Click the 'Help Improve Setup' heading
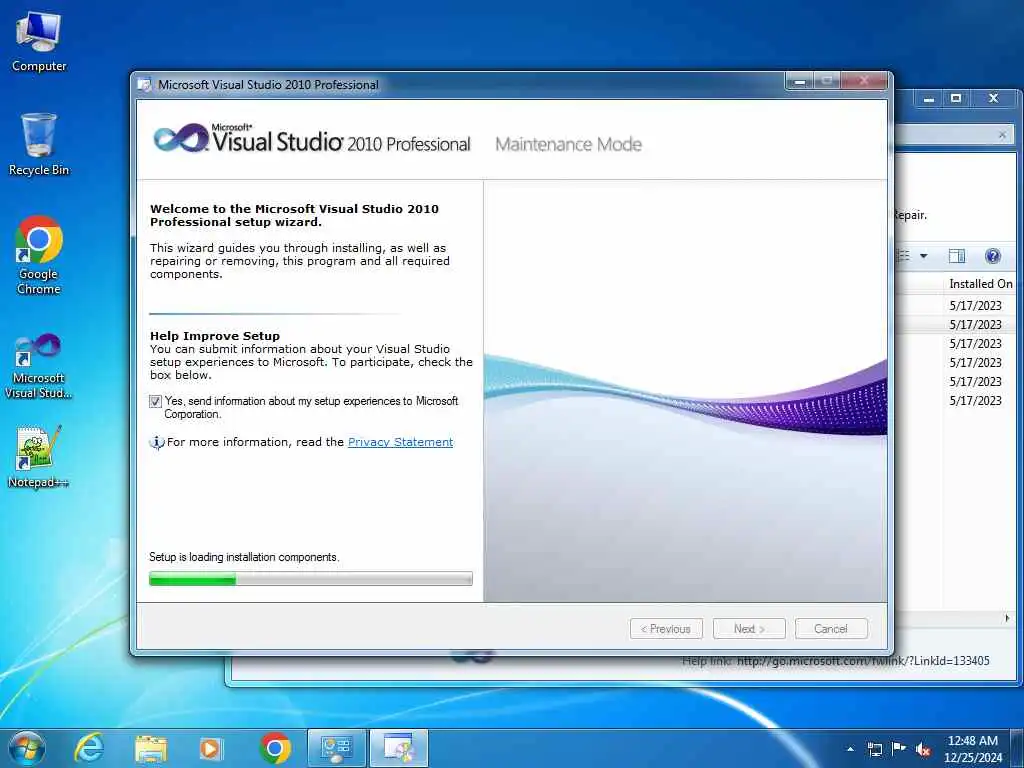1024x768 pixels. coord(215,336)
